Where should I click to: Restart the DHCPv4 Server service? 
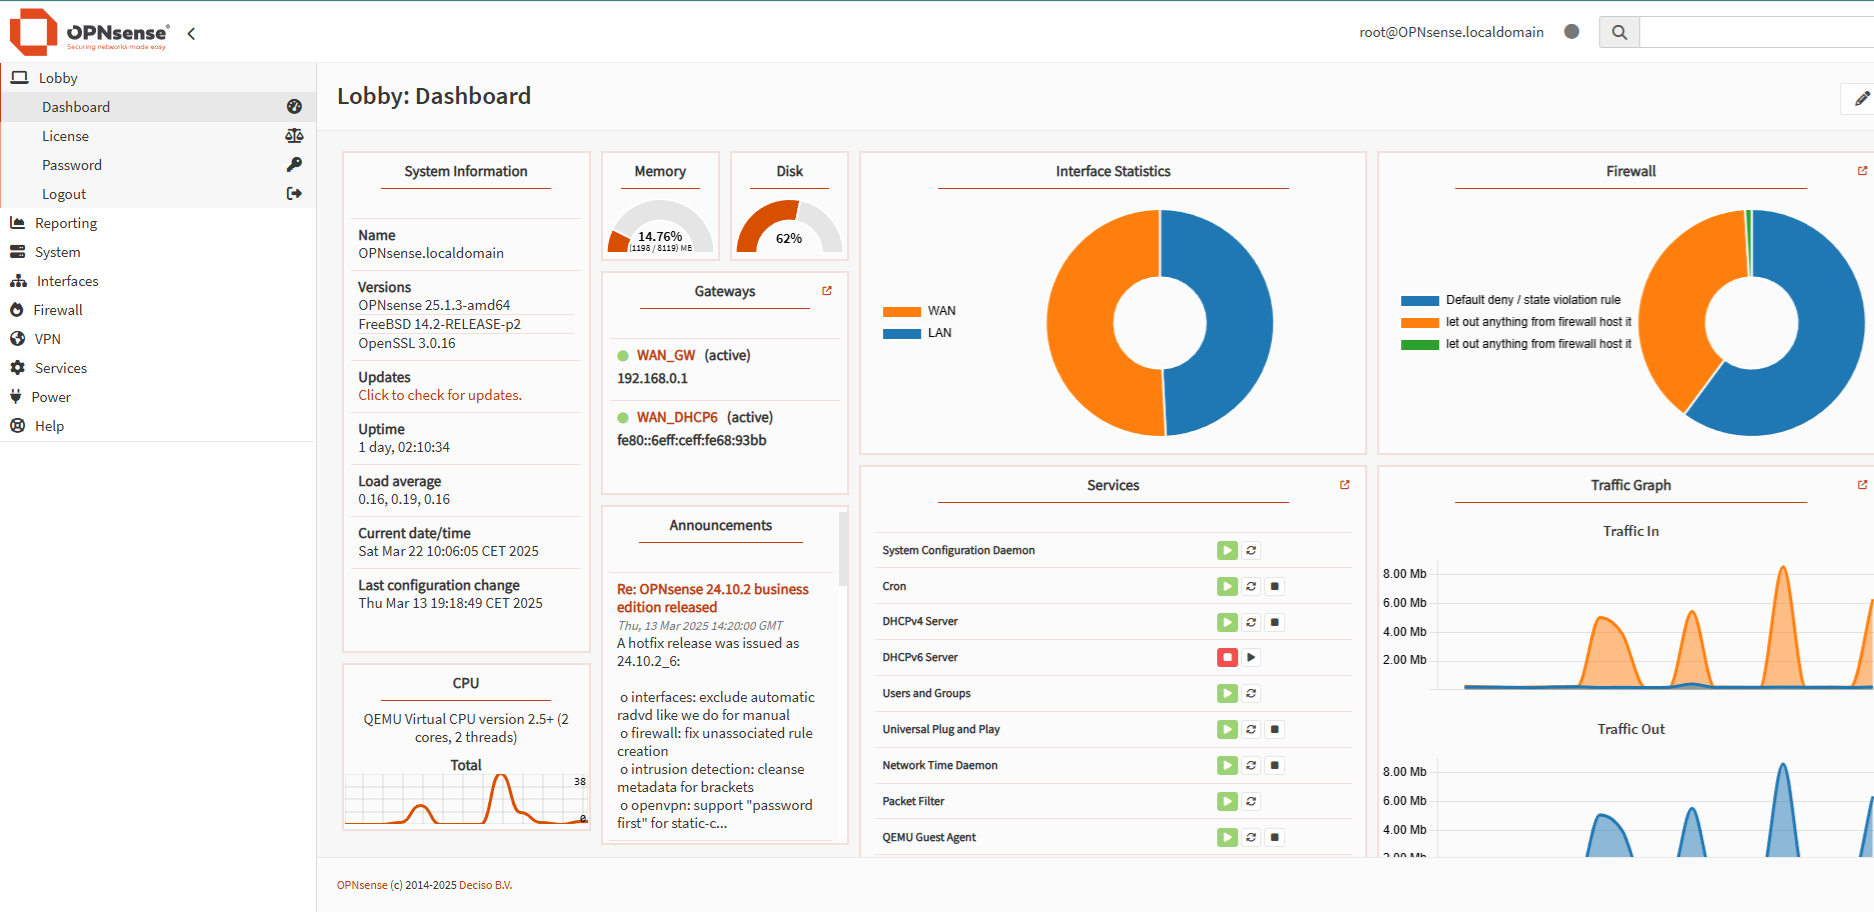click(x=1251, y=622)
